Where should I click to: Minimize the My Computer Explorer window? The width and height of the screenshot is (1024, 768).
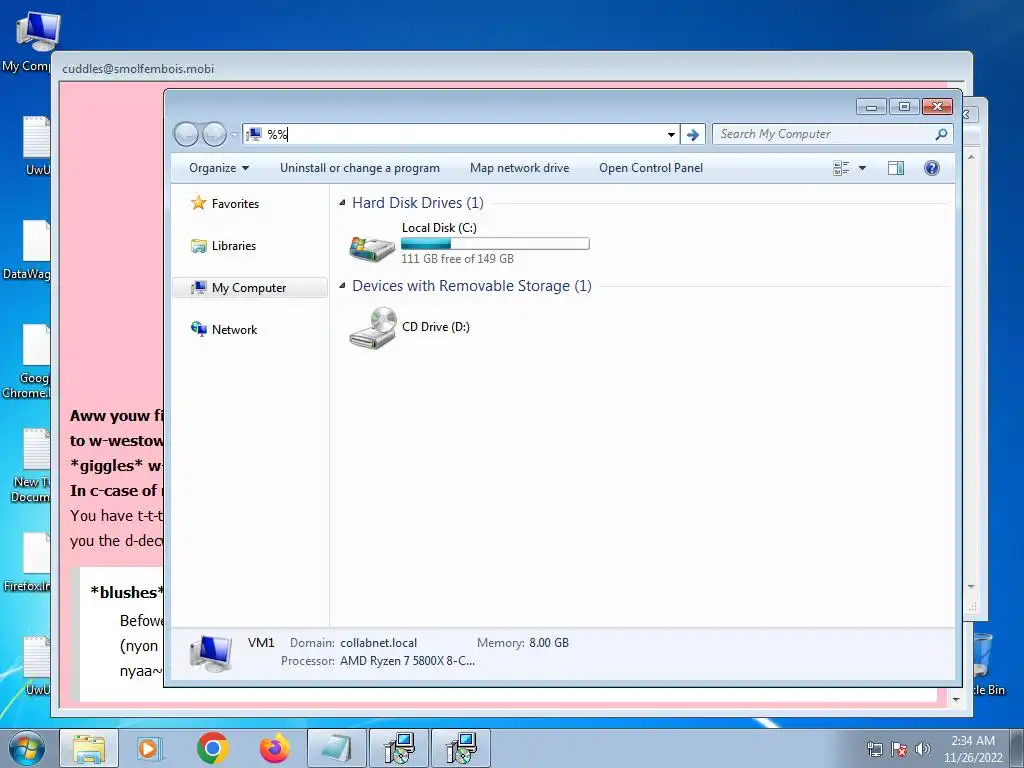point(871,106)
